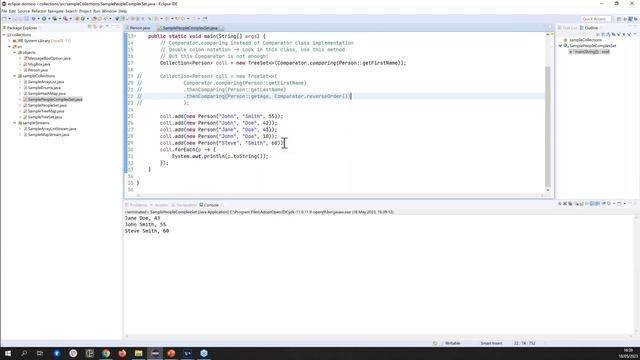
Task: Open SamplePeopleSet.java in Package Explorer
Action: [47, 105]
